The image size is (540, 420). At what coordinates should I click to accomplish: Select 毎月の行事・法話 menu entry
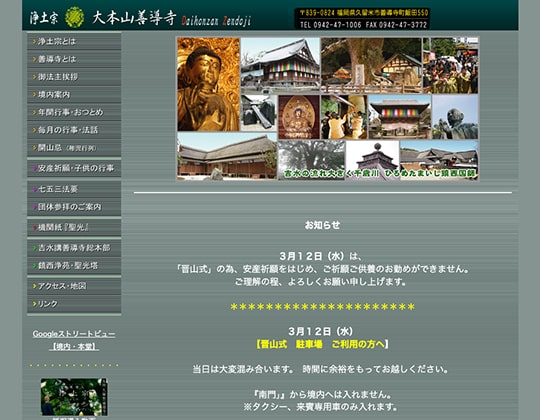click(x=74, y=130)
